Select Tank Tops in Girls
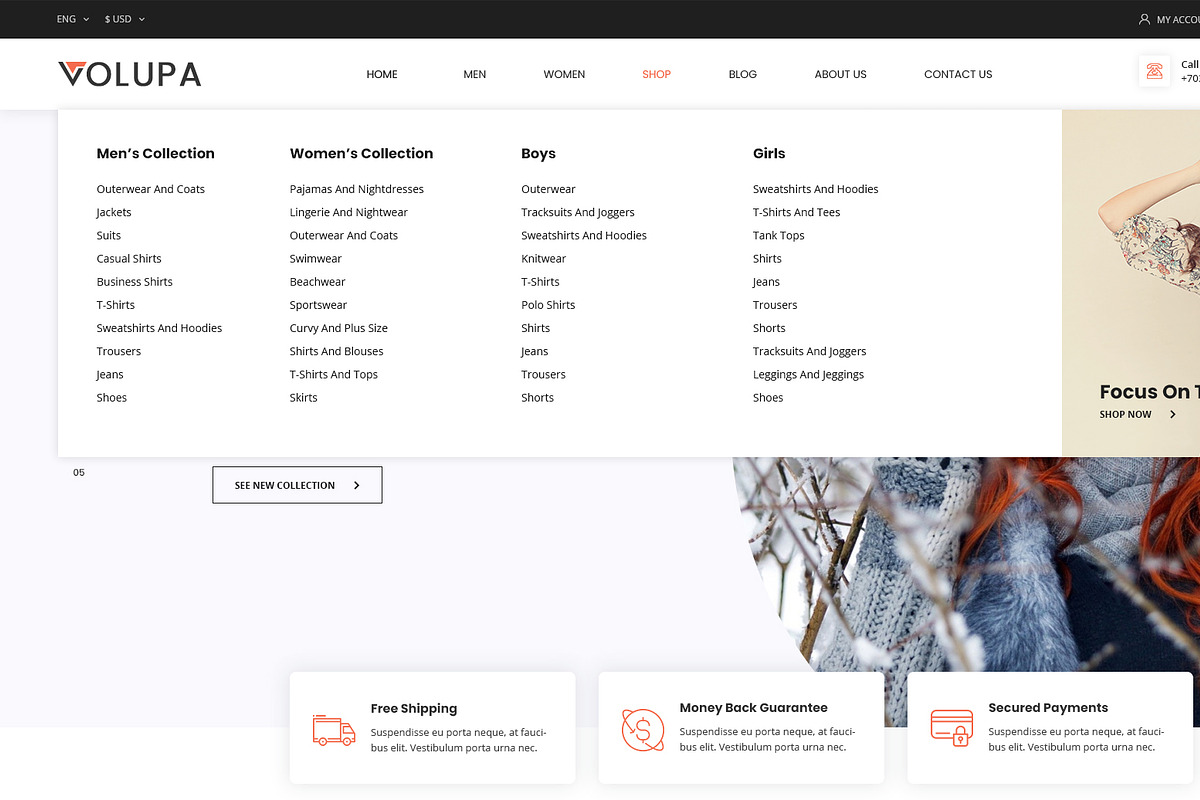This screenshot has height=800, width=1200. coord(779,235)
